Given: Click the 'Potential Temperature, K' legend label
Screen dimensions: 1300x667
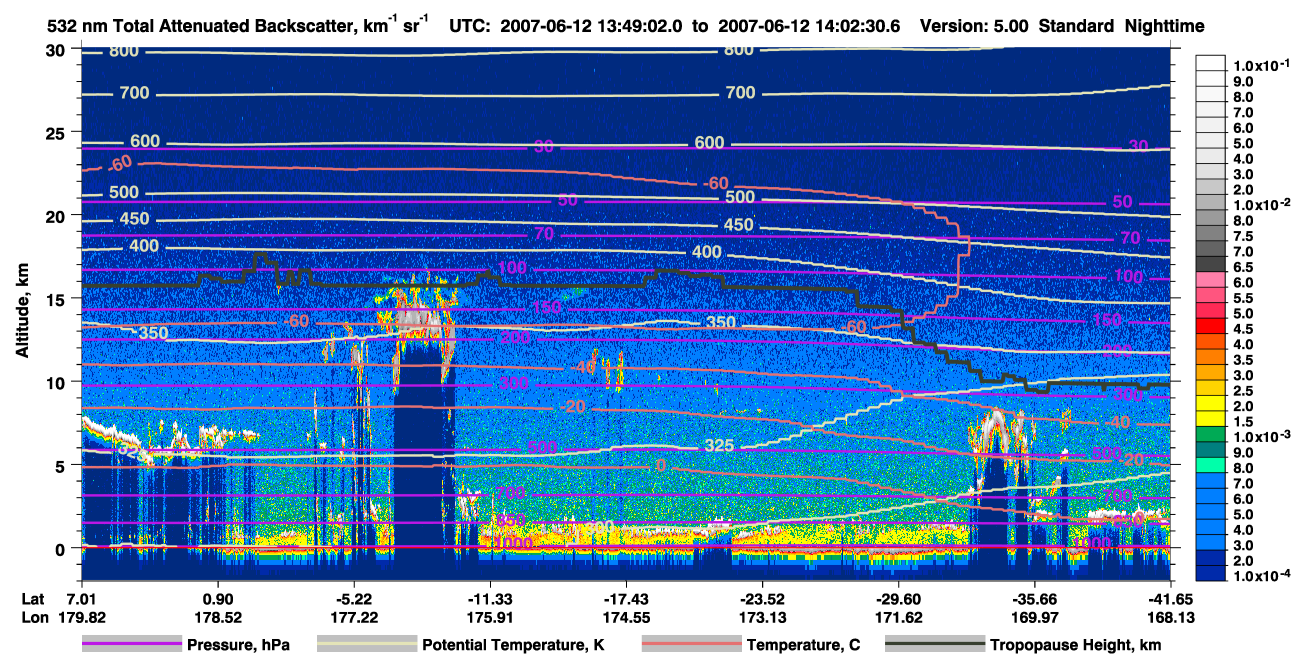Looking at the screenshot, I should (514, 645).
